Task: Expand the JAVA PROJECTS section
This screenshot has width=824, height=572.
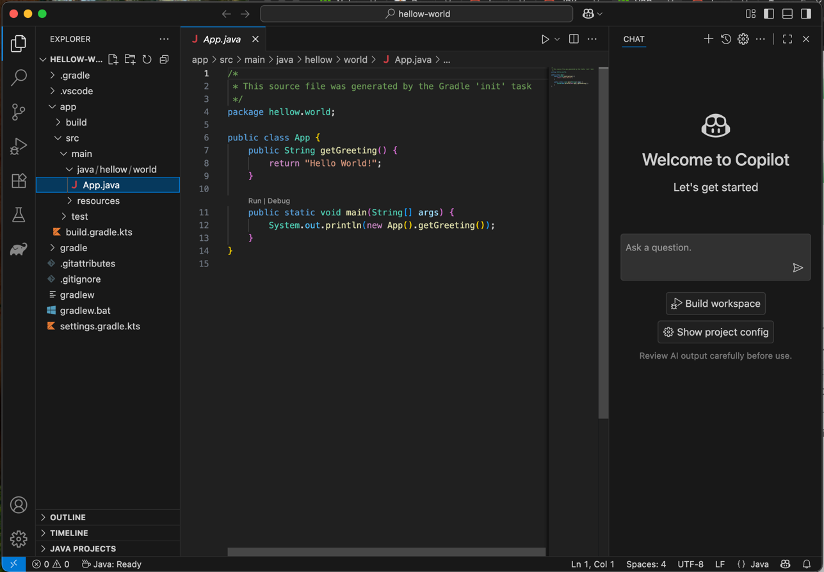Action: [x=82, y=548]
